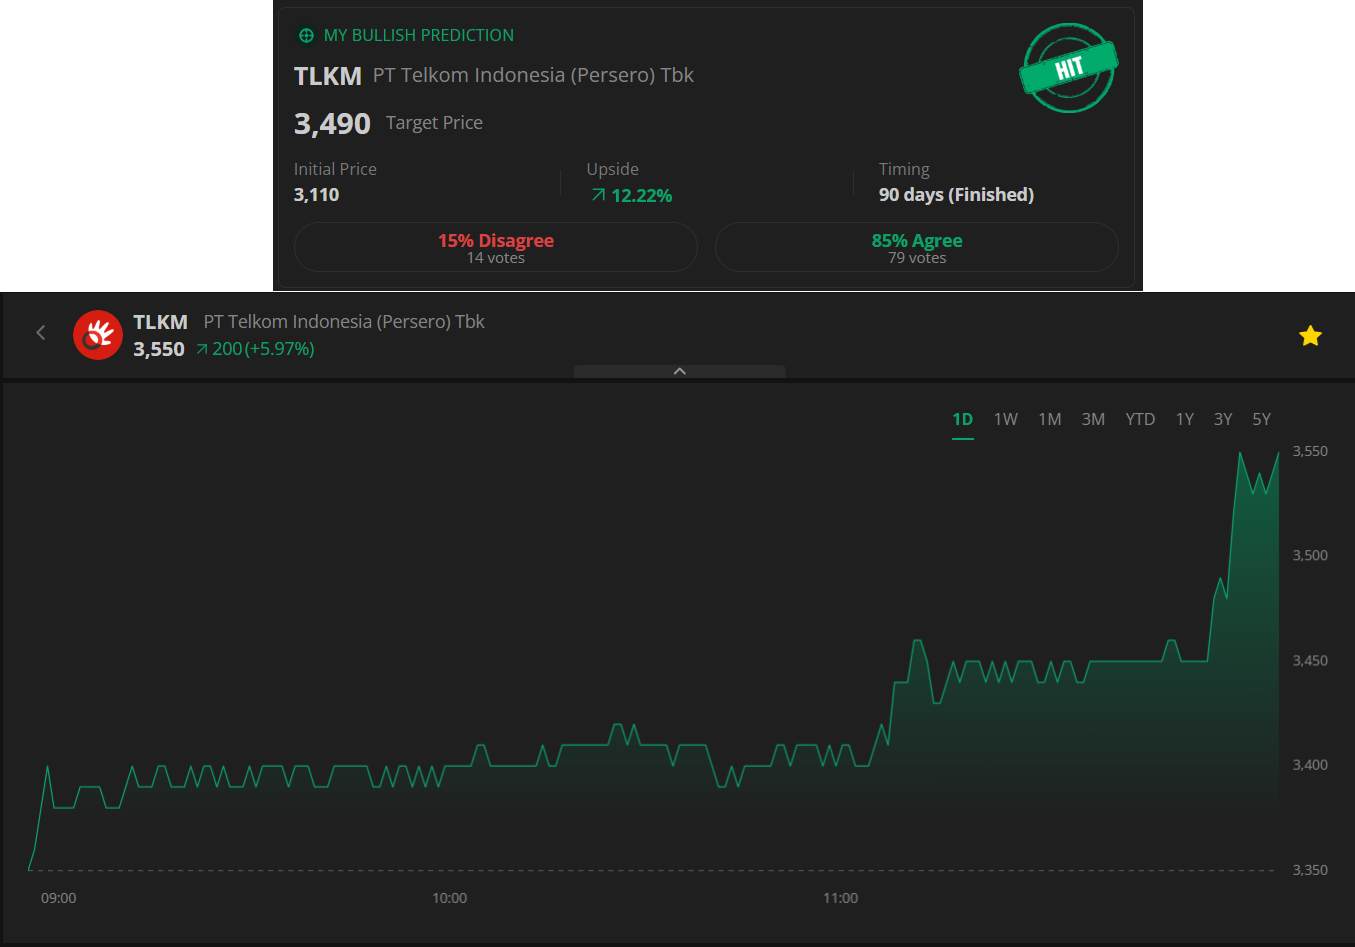Screen dimensions: 1355x947
Task: Click the 90 days (Finished) timing value
Action: pyautogui.click(x=957, y=195)
